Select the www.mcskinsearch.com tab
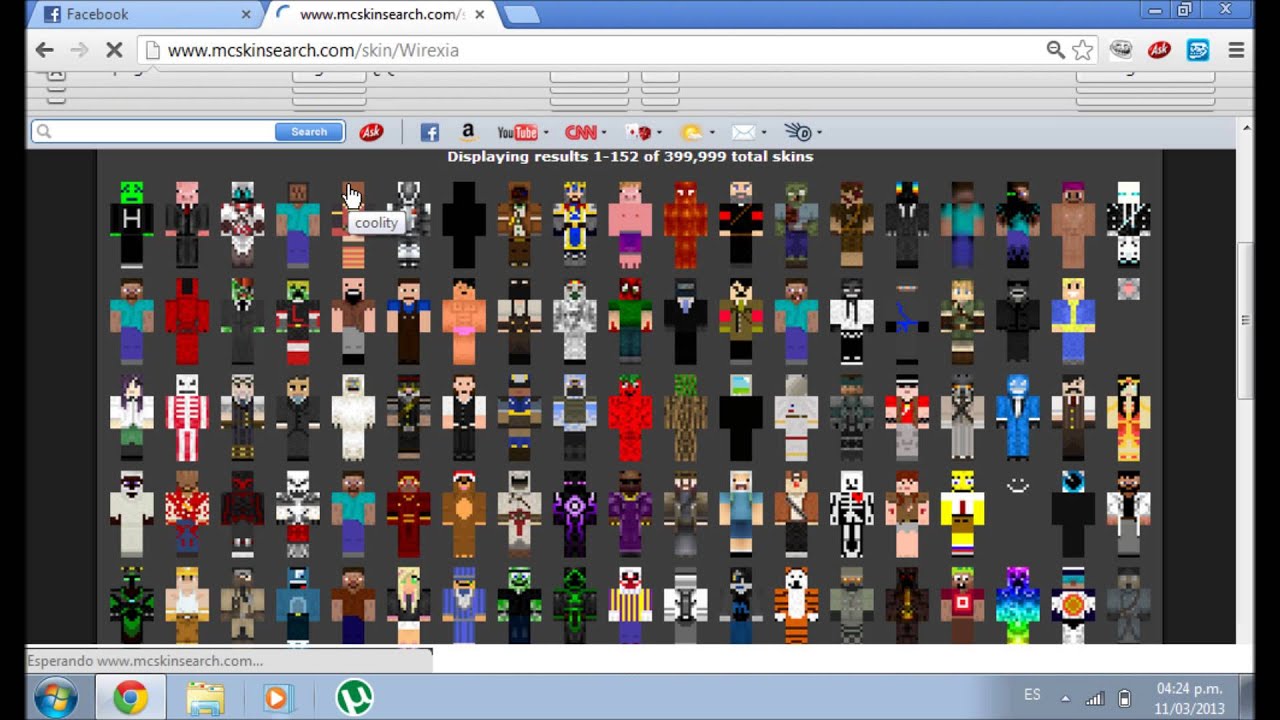Viewport: 1280px width, 720px height. [x=378, y=14]
